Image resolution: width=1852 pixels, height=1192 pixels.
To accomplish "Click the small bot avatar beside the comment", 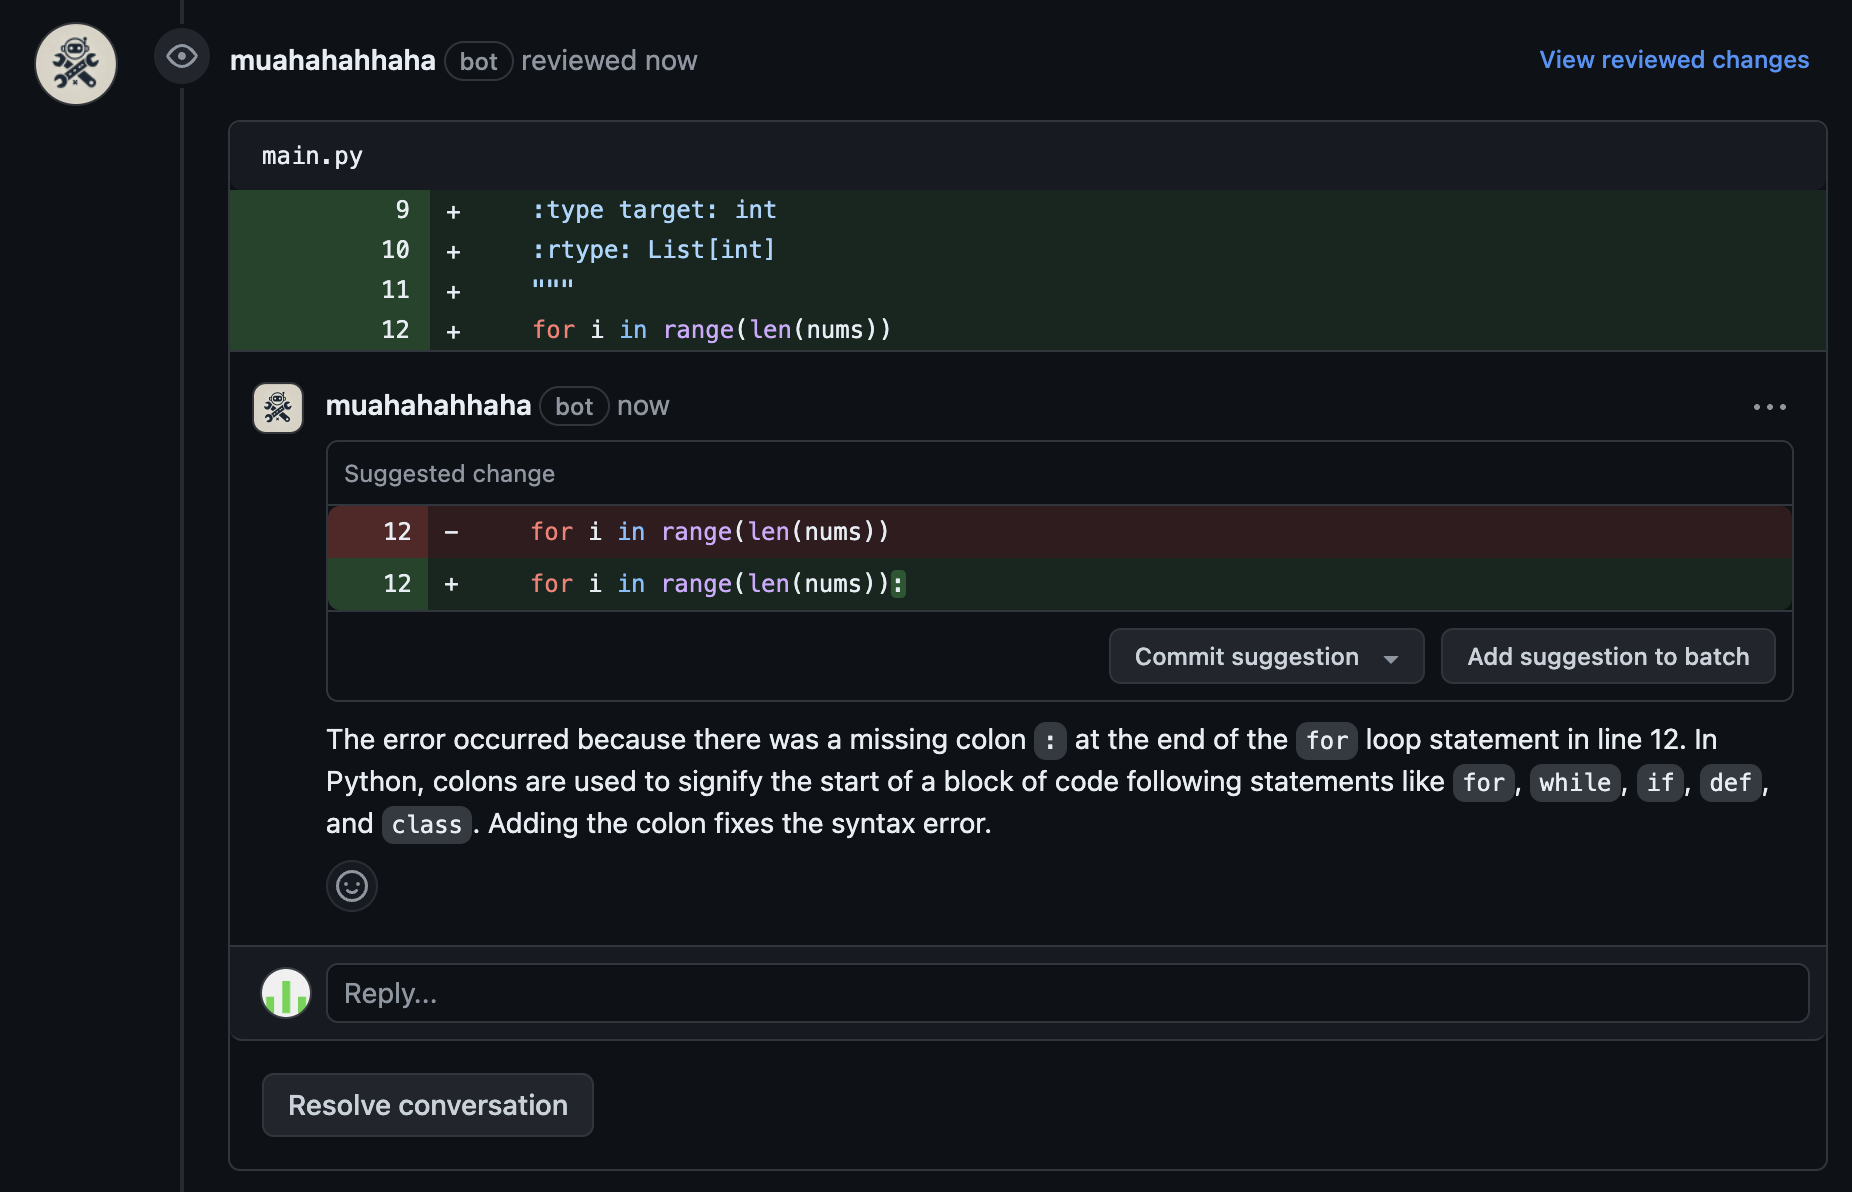I will click(x=278, y=408).
